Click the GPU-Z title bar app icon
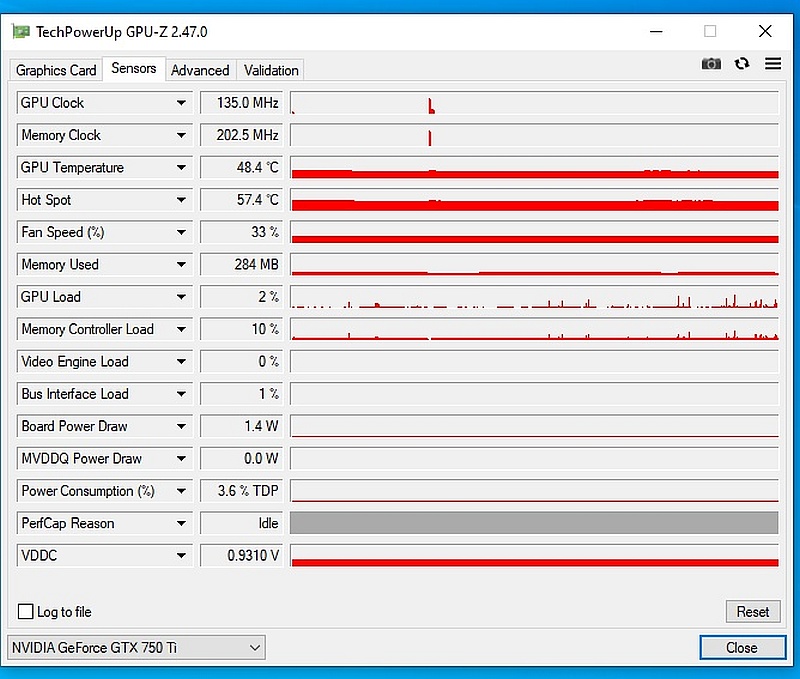The width and height of the screenshot is (800, 679). pos(21,32)
